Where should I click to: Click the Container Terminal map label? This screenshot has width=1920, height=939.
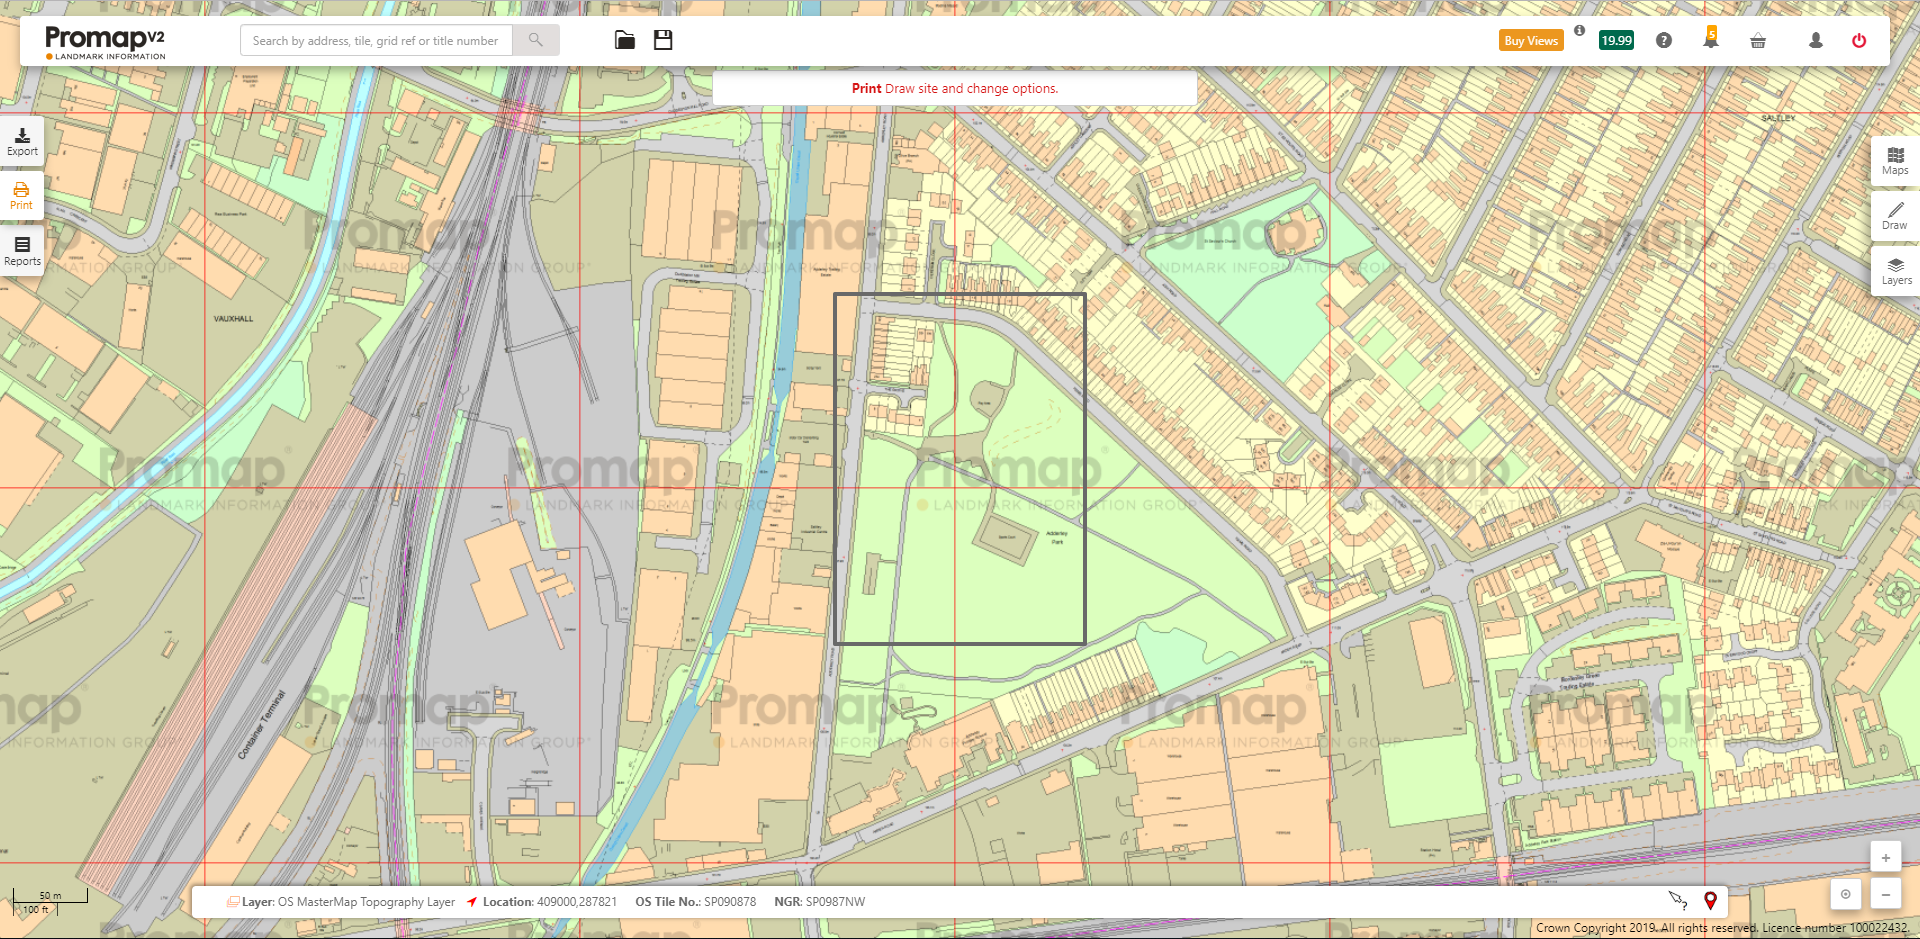[262, 724]
